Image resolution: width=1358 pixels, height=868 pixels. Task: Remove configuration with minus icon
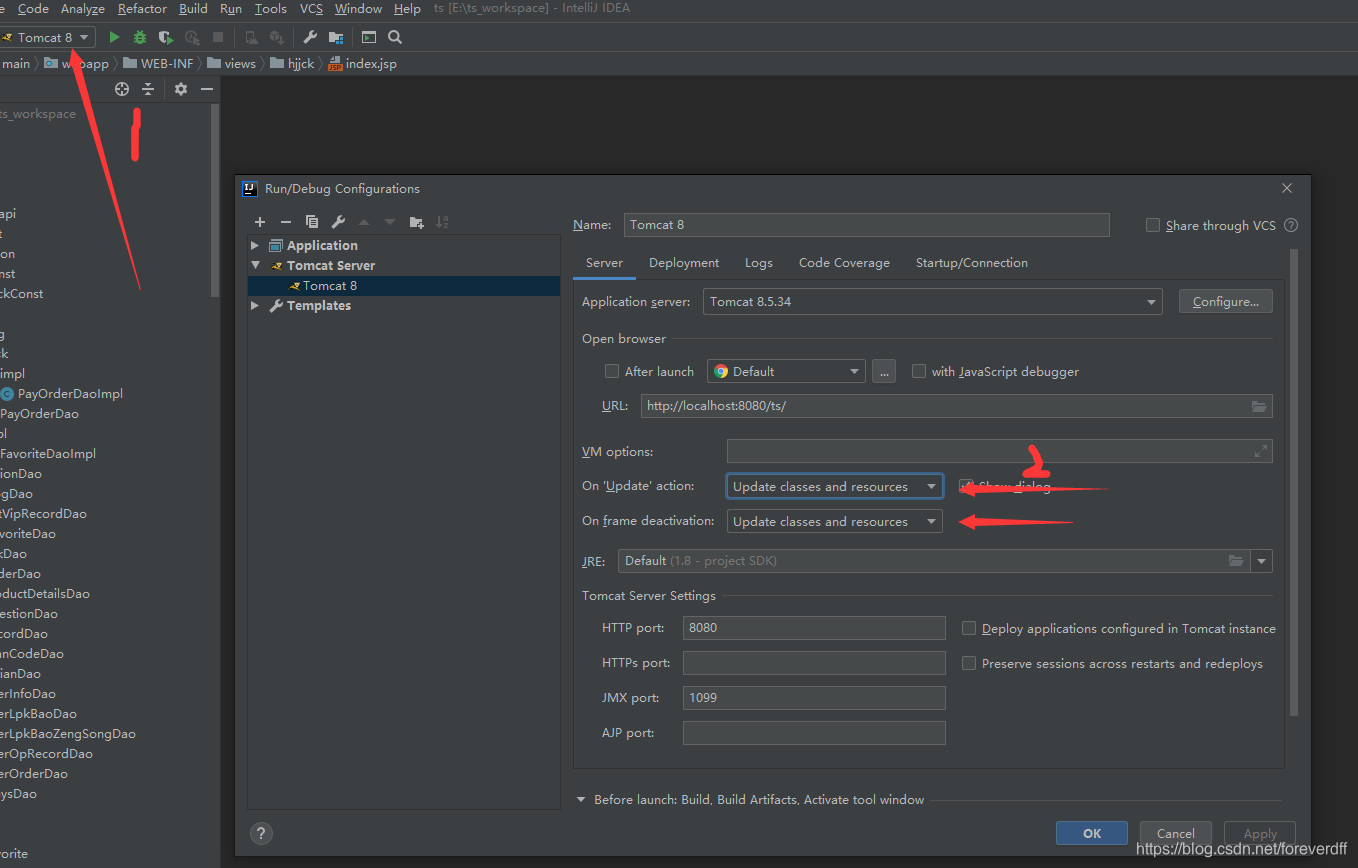click(x=286, y=222)
